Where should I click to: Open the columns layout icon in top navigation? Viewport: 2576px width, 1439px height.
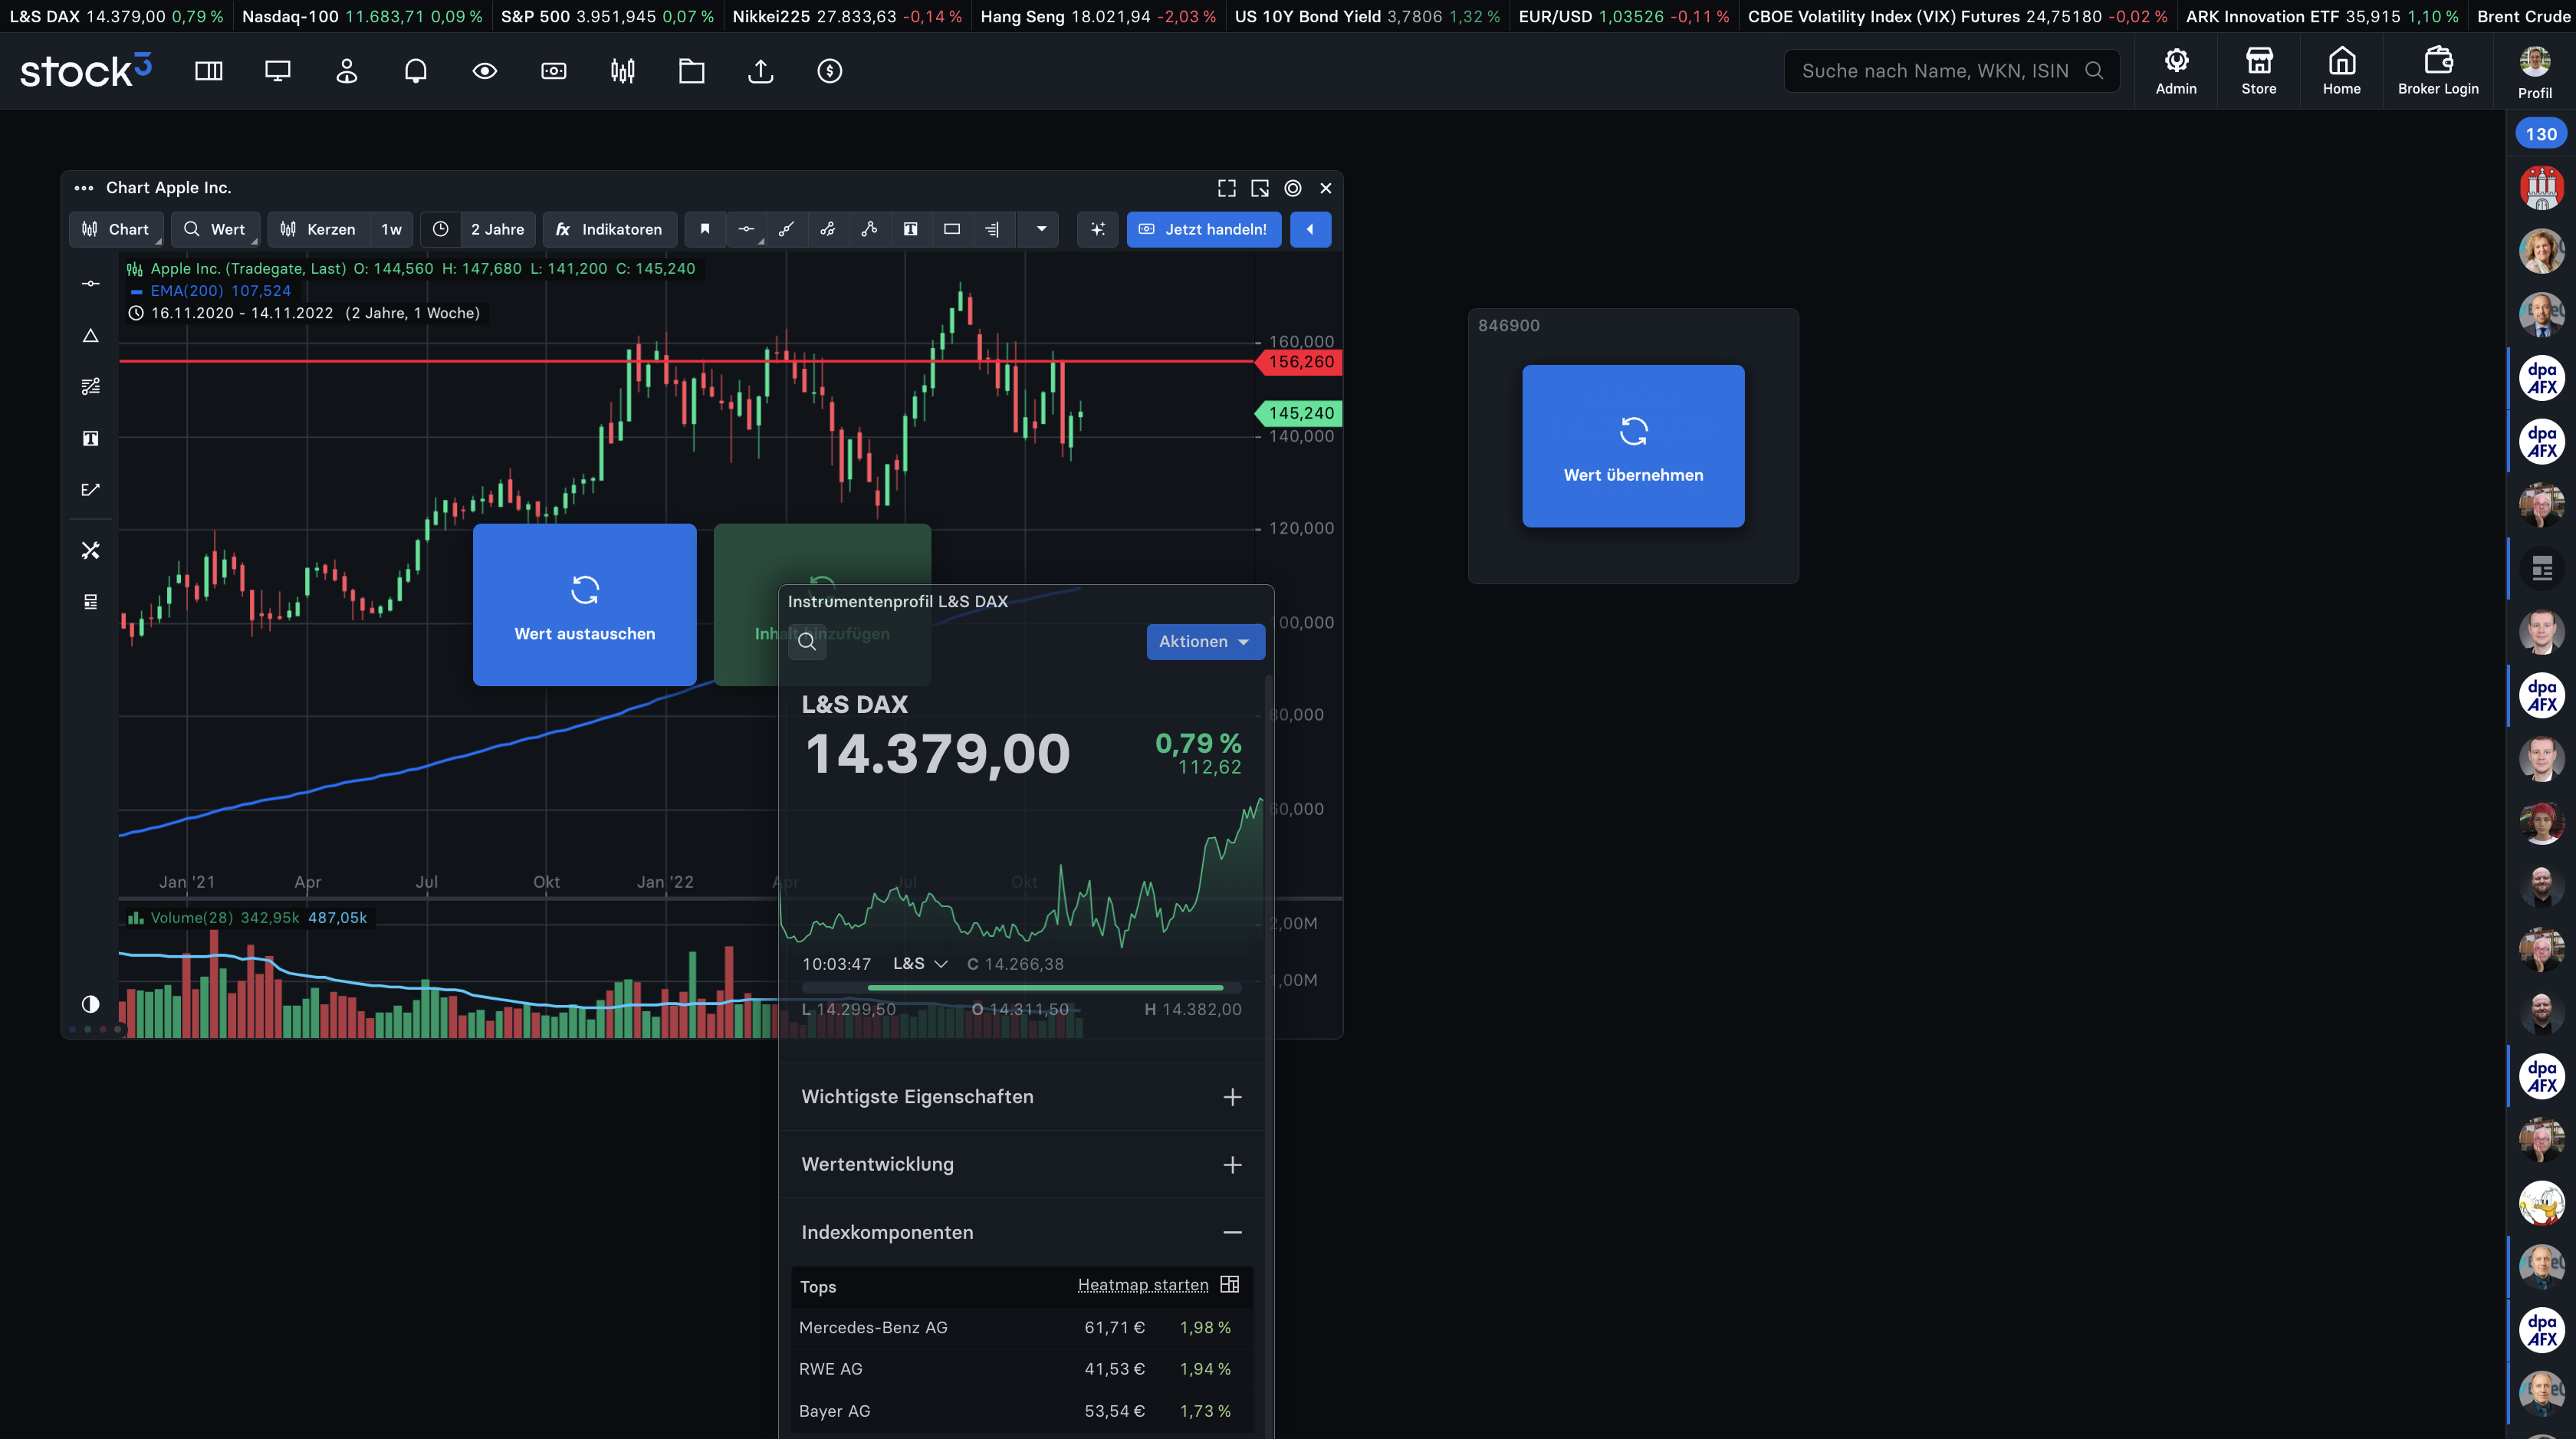tap(208, 71)
